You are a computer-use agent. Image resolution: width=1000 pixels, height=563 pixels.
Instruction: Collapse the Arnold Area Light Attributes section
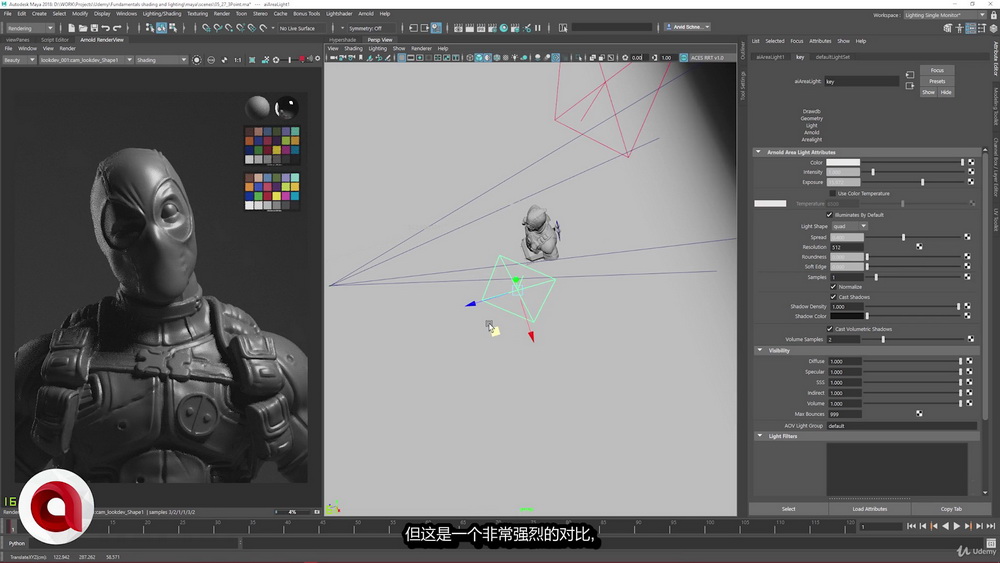[x=758, y=152]
